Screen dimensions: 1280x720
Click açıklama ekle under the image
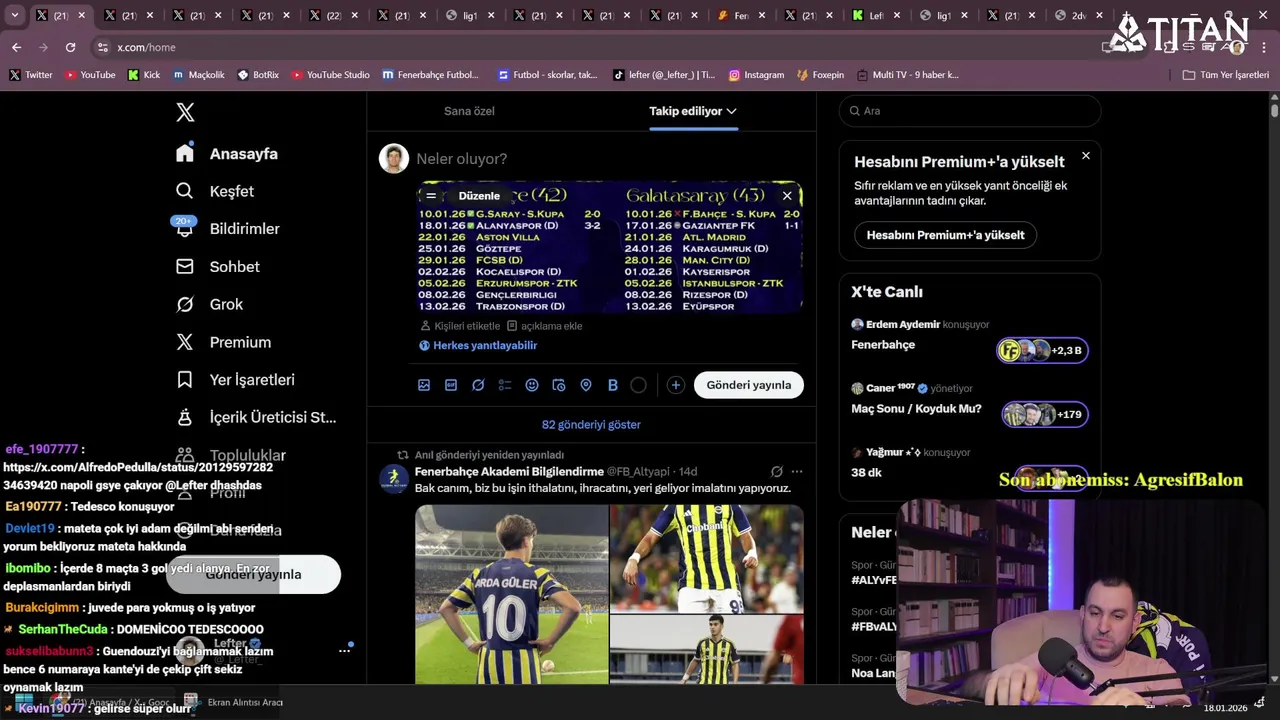pos(544,326)
